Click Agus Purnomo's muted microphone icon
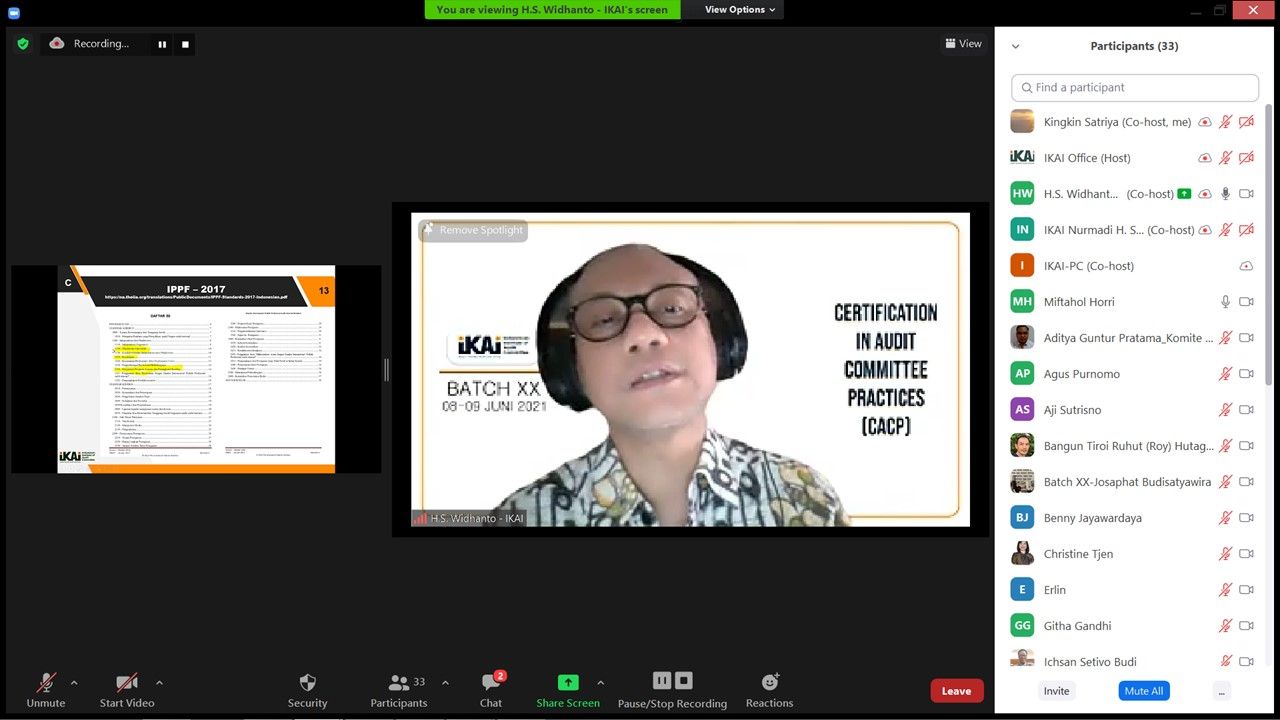Image resolution: width=1280 pixels, height=720 pixels. 1226,374
